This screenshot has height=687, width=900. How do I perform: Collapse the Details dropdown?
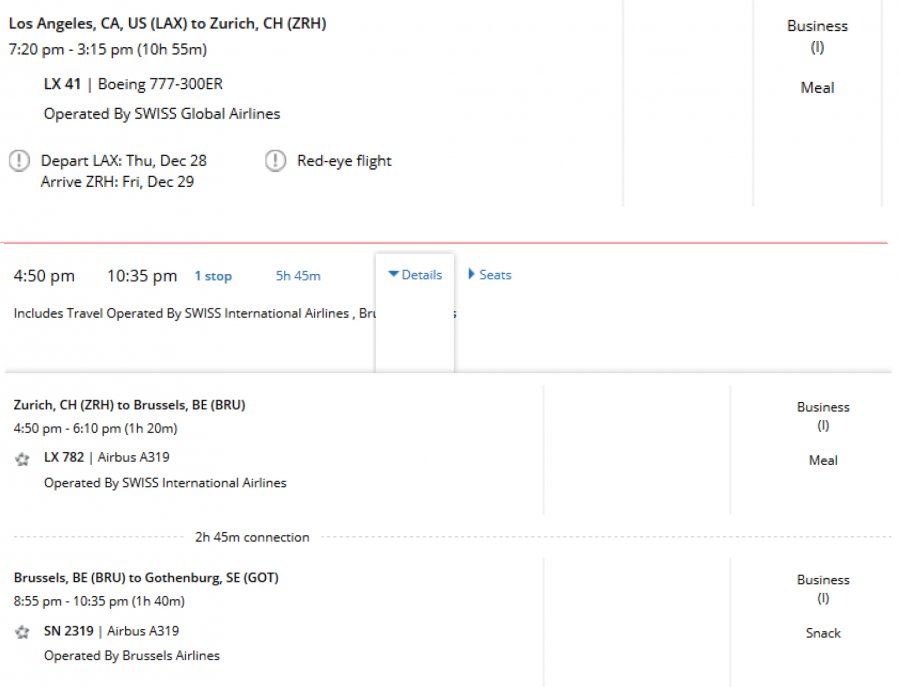(415, 275)
